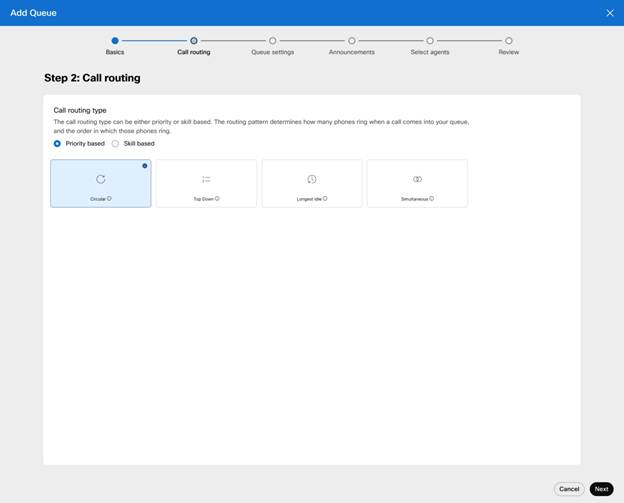Jump to the Review step
Viewport: 624px width, 503px height.
509,41
